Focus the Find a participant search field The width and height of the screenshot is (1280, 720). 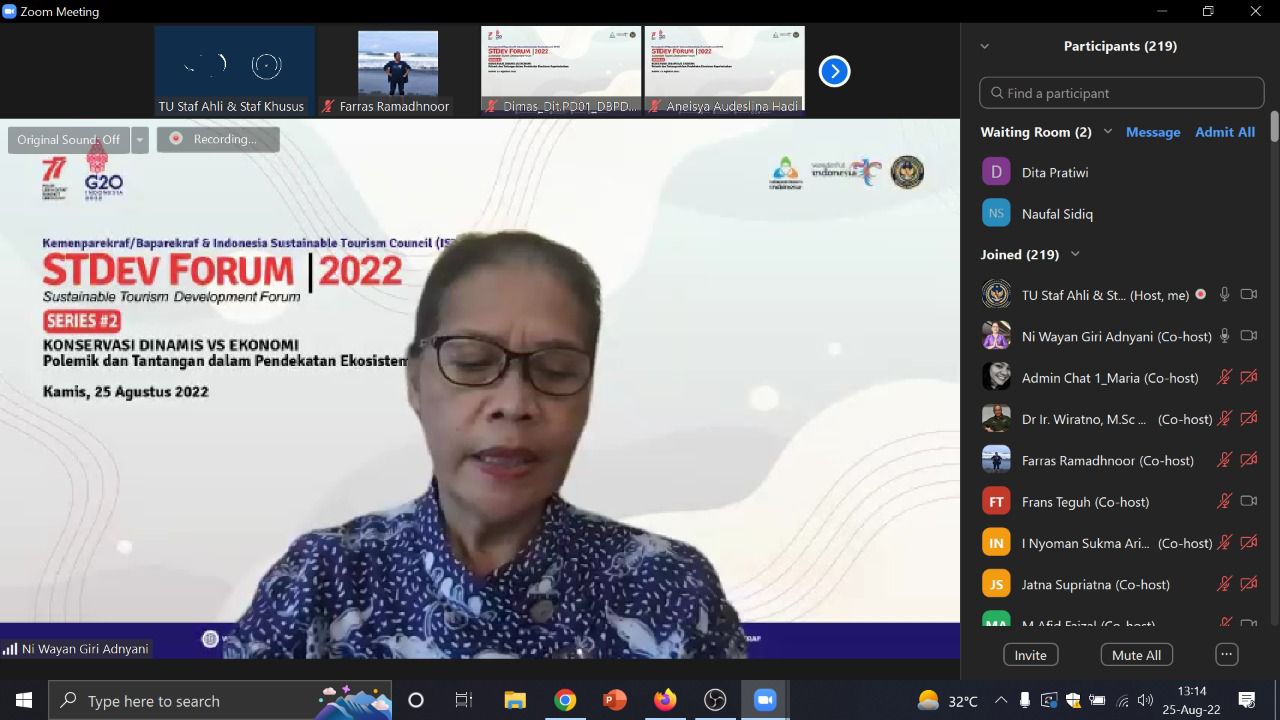tap(1122, 93)
